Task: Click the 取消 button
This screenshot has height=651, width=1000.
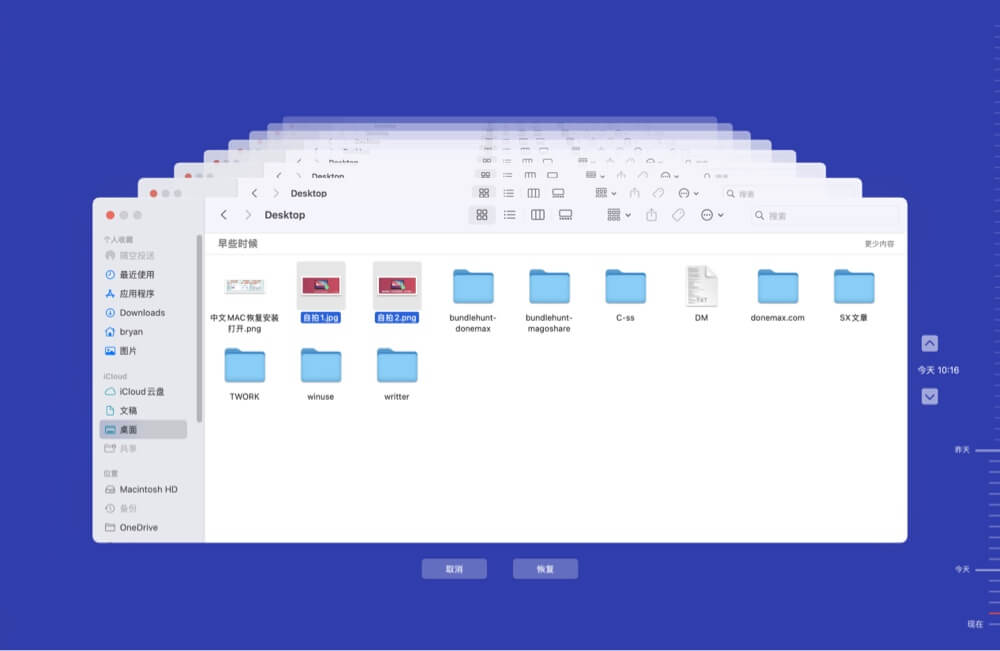Action: (454, 569)
